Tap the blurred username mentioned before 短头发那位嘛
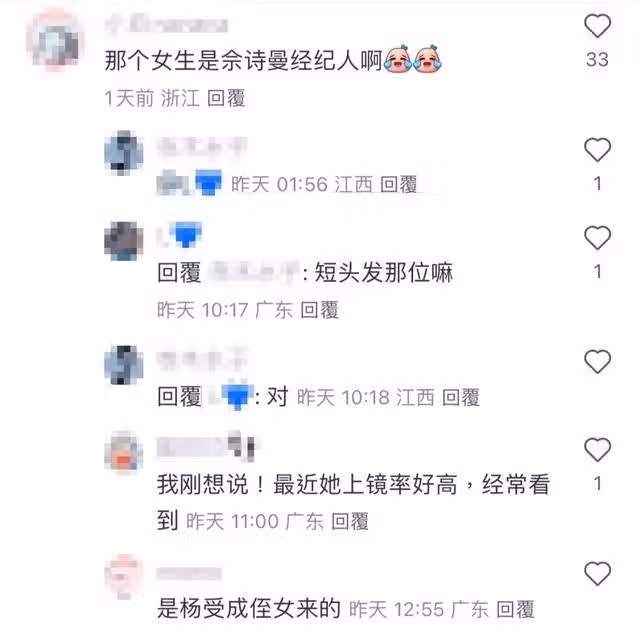This screenshot has width=640, height=638. click(255, 271)
